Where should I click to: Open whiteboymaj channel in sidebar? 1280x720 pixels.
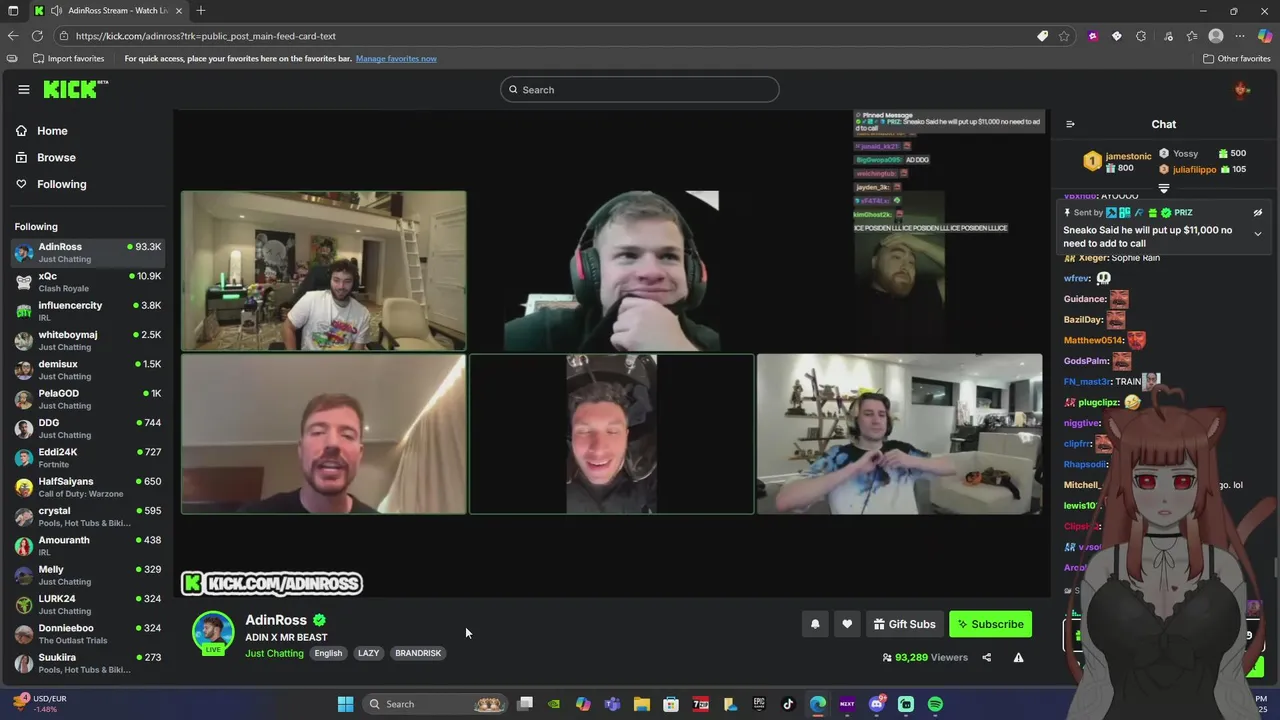pyautogui.click(x=88, y=340)
